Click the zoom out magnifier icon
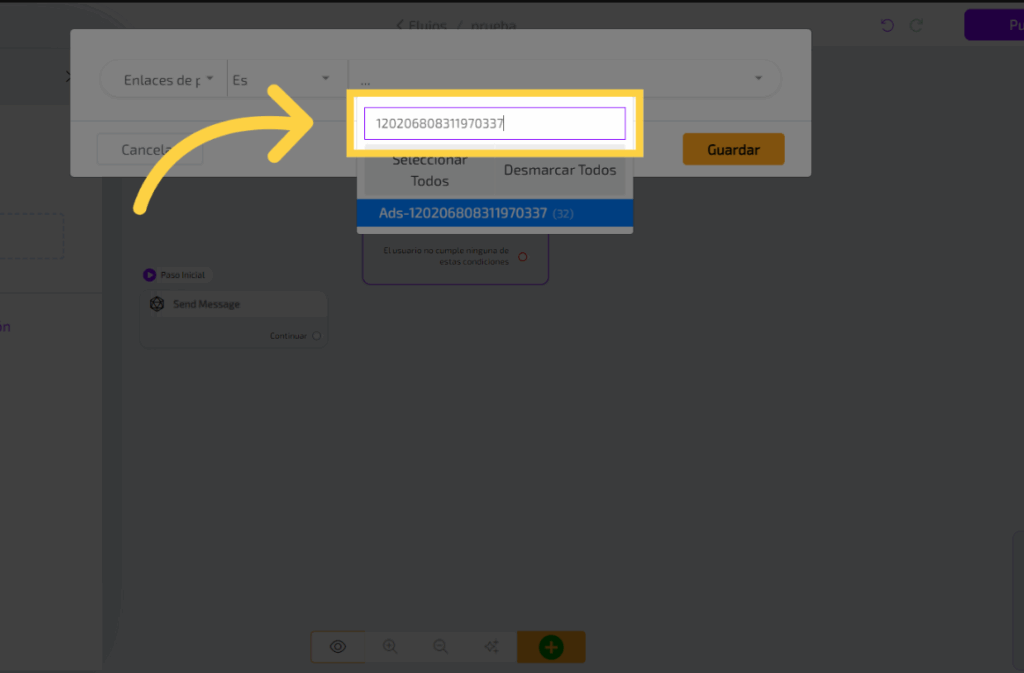The image size is (1024, 673). [x=440, y=647]
